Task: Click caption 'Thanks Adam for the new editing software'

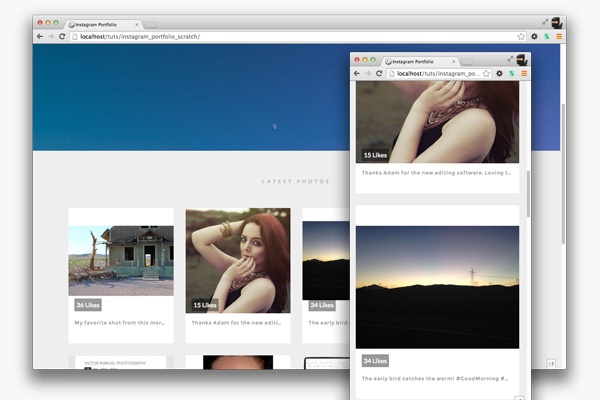Action: pyautogui.click(x=436, y=173)
